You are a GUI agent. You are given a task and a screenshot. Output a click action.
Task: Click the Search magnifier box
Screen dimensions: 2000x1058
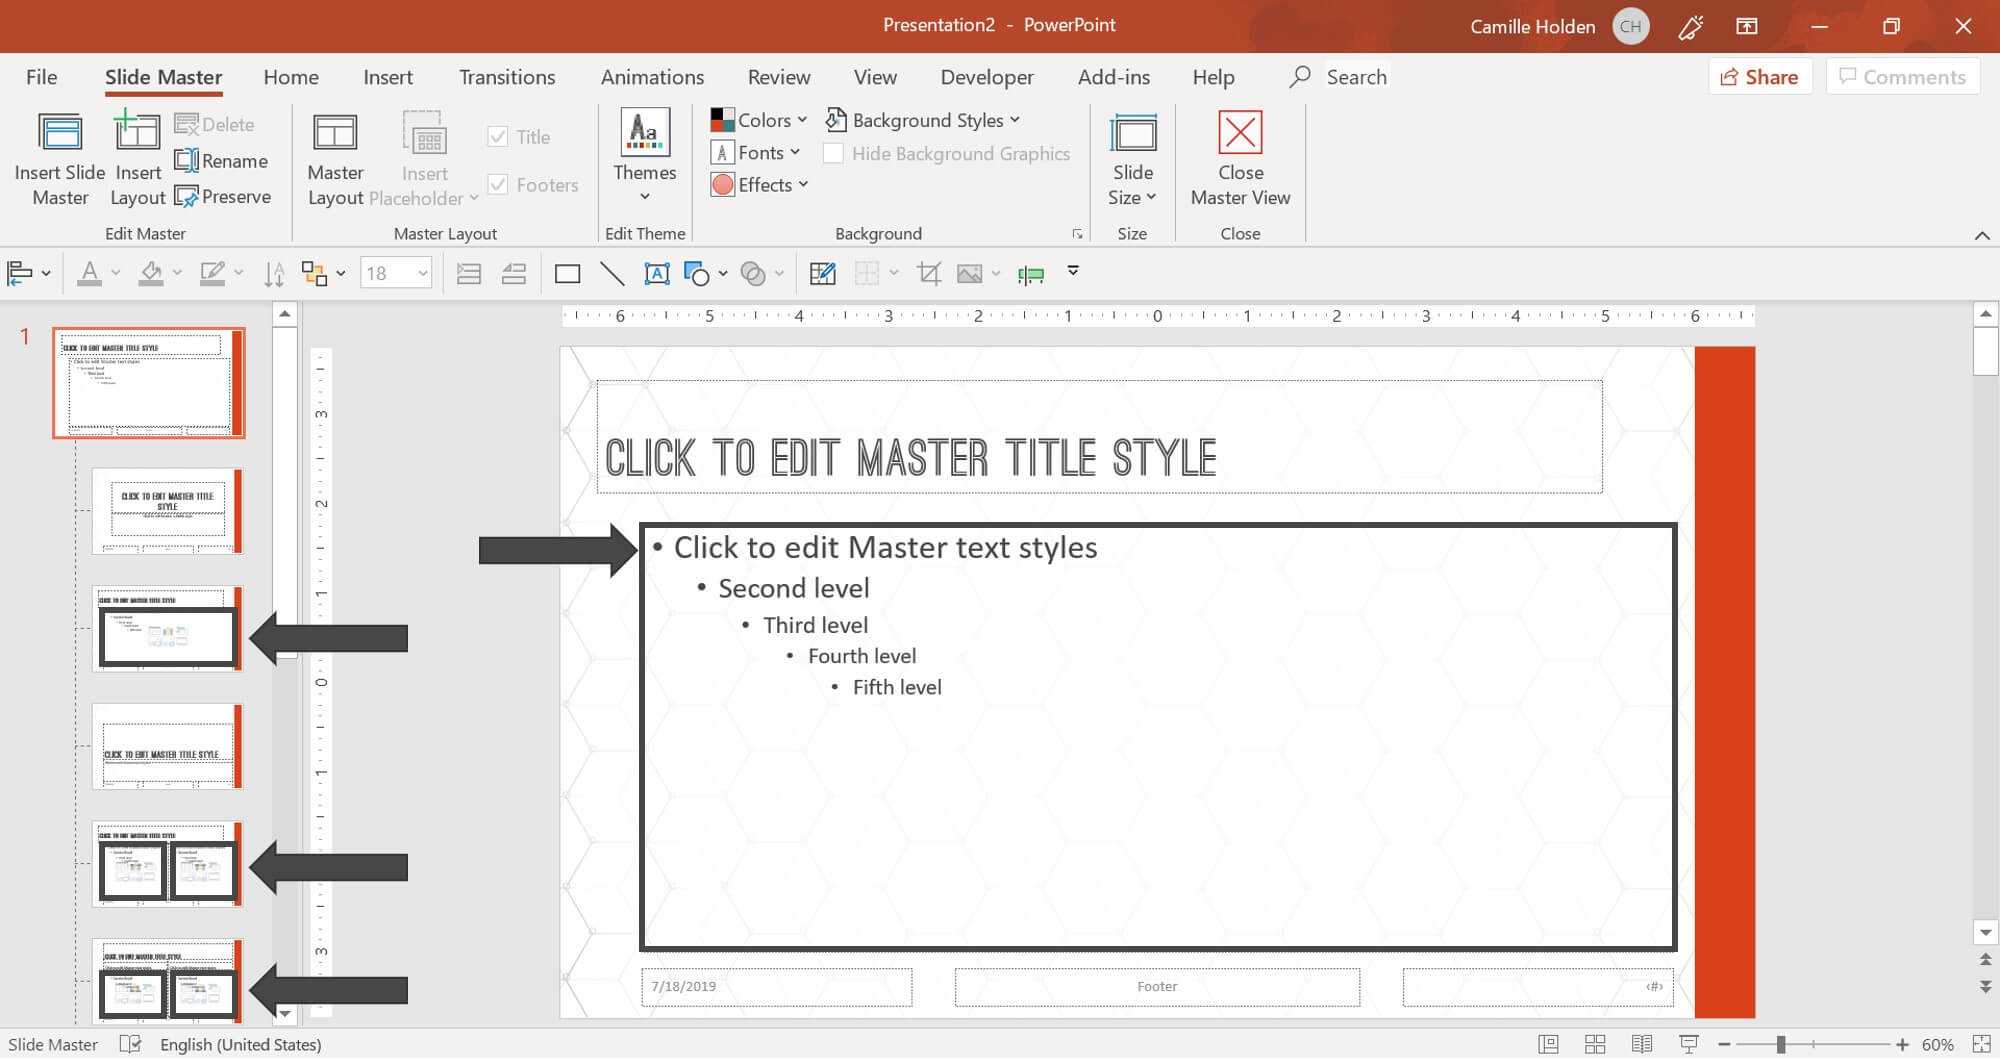click(1338, 77)
